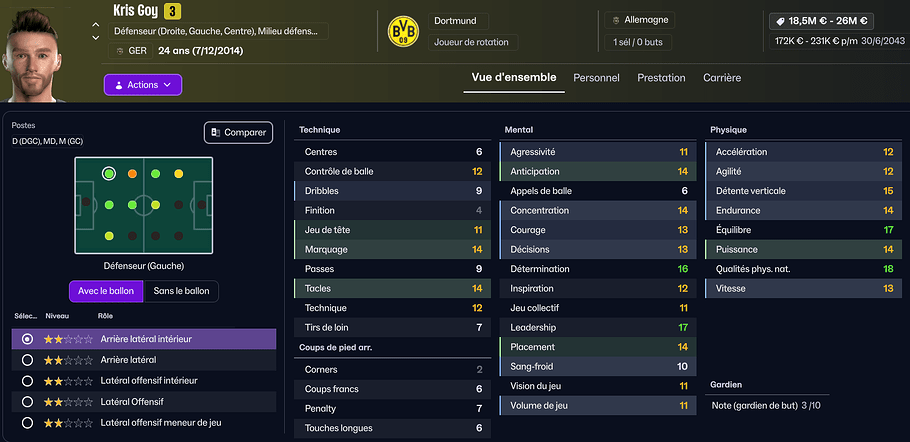Select the Latéral Offensif role radio button
The width and height of the screenshot is (910, 442).
tap(27, 402)
